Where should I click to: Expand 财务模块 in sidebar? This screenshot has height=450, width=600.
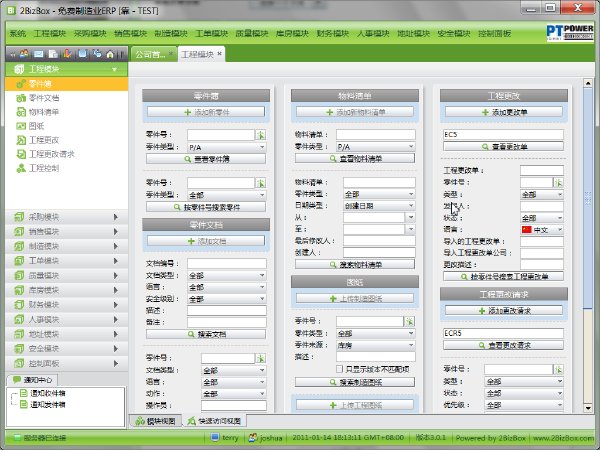67,305
